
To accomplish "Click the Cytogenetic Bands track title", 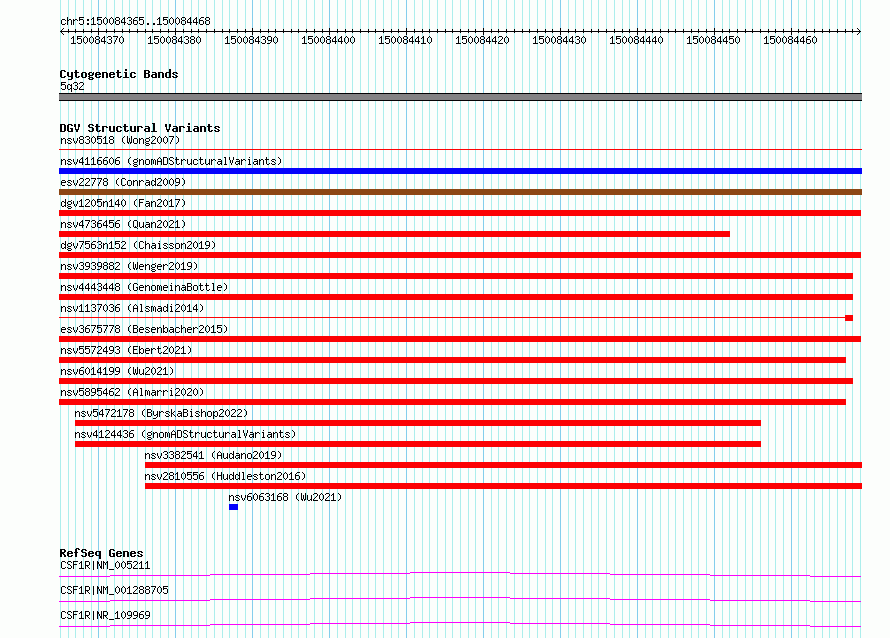I will pos(119,74).
